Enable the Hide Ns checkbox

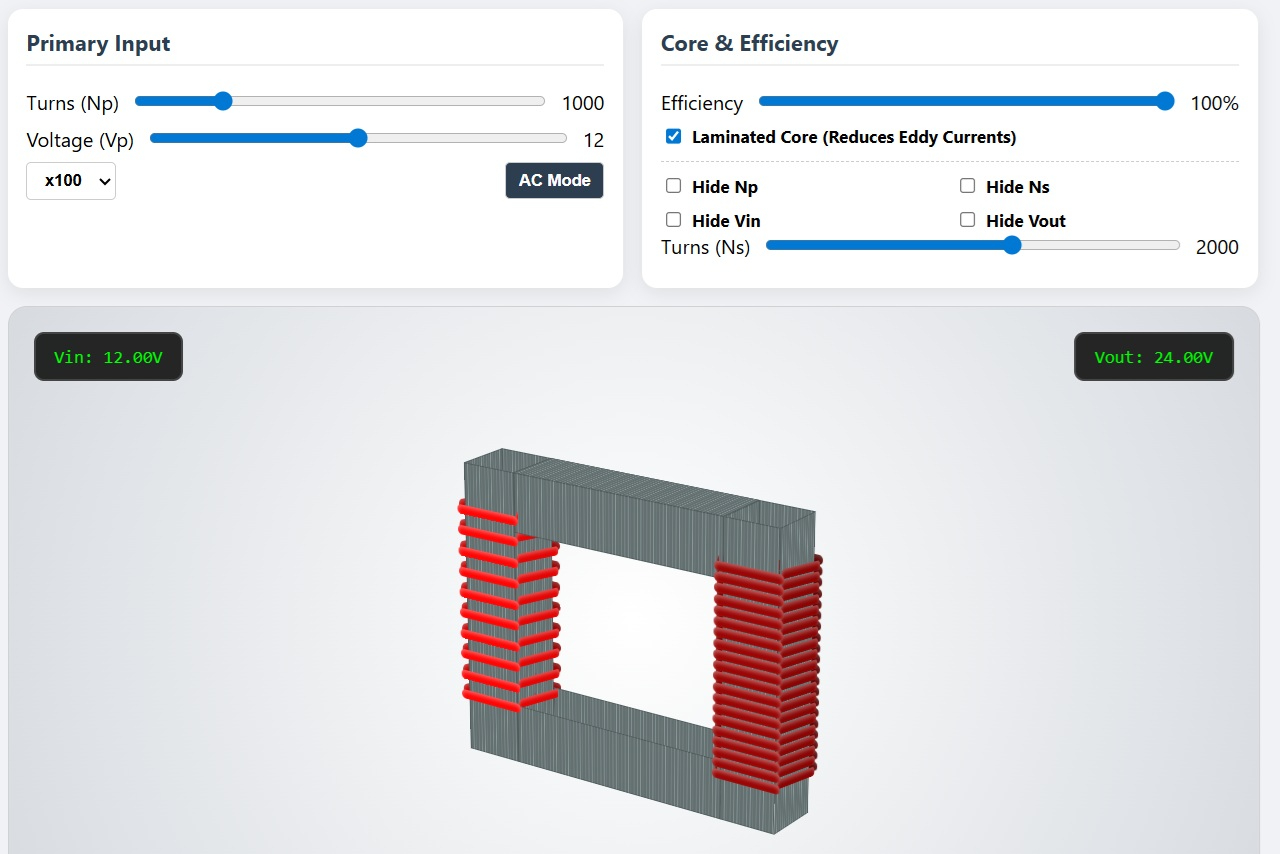click(x=967, y=186)
